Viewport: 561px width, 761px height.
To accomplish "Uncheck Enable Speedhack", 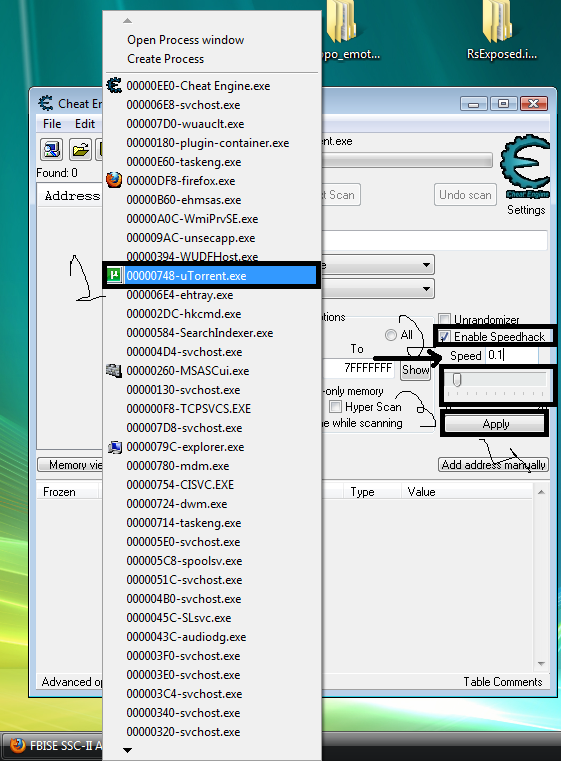I will tap(445, 336).
